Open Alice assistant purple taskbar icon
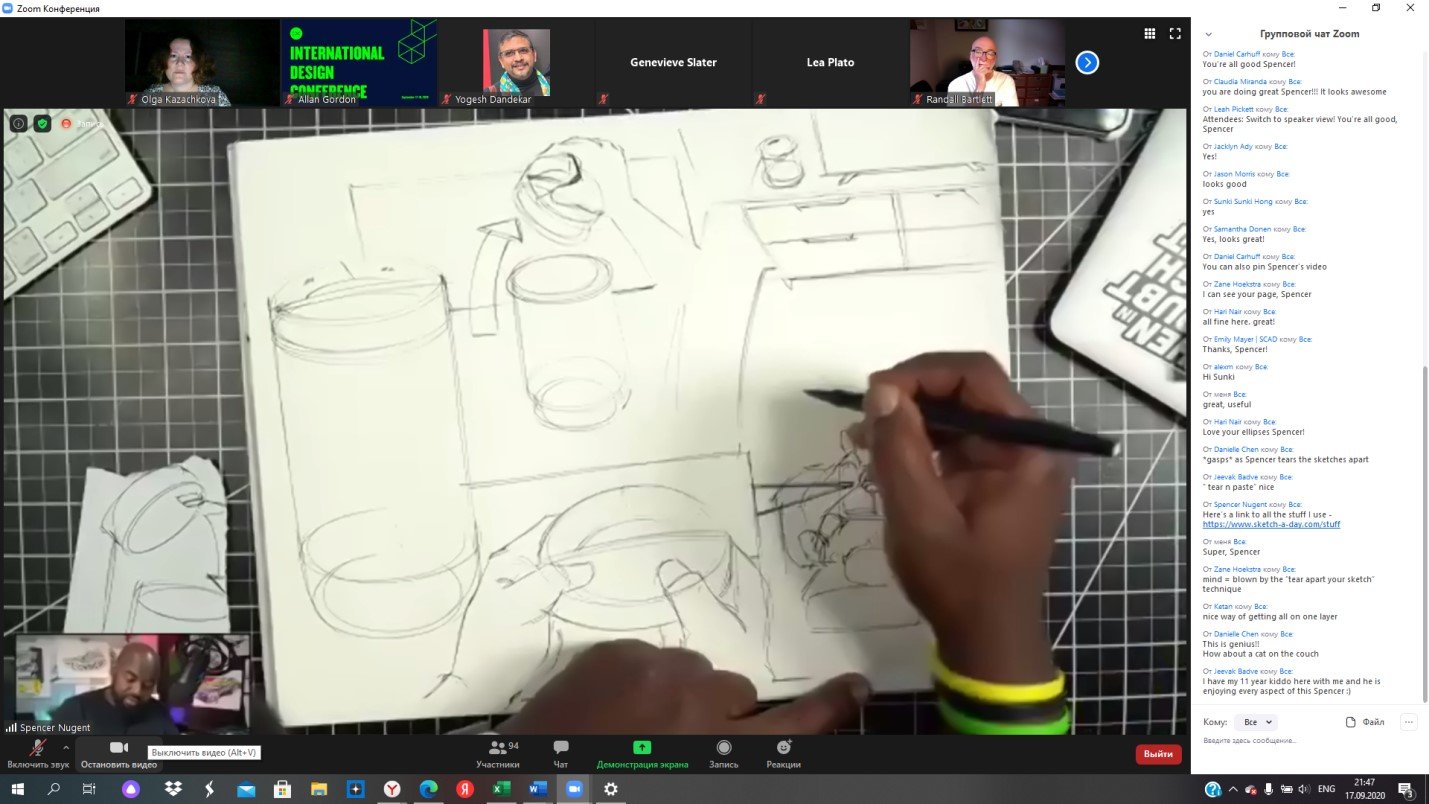Screen dimensions: 1429x804 click(130, 789)
